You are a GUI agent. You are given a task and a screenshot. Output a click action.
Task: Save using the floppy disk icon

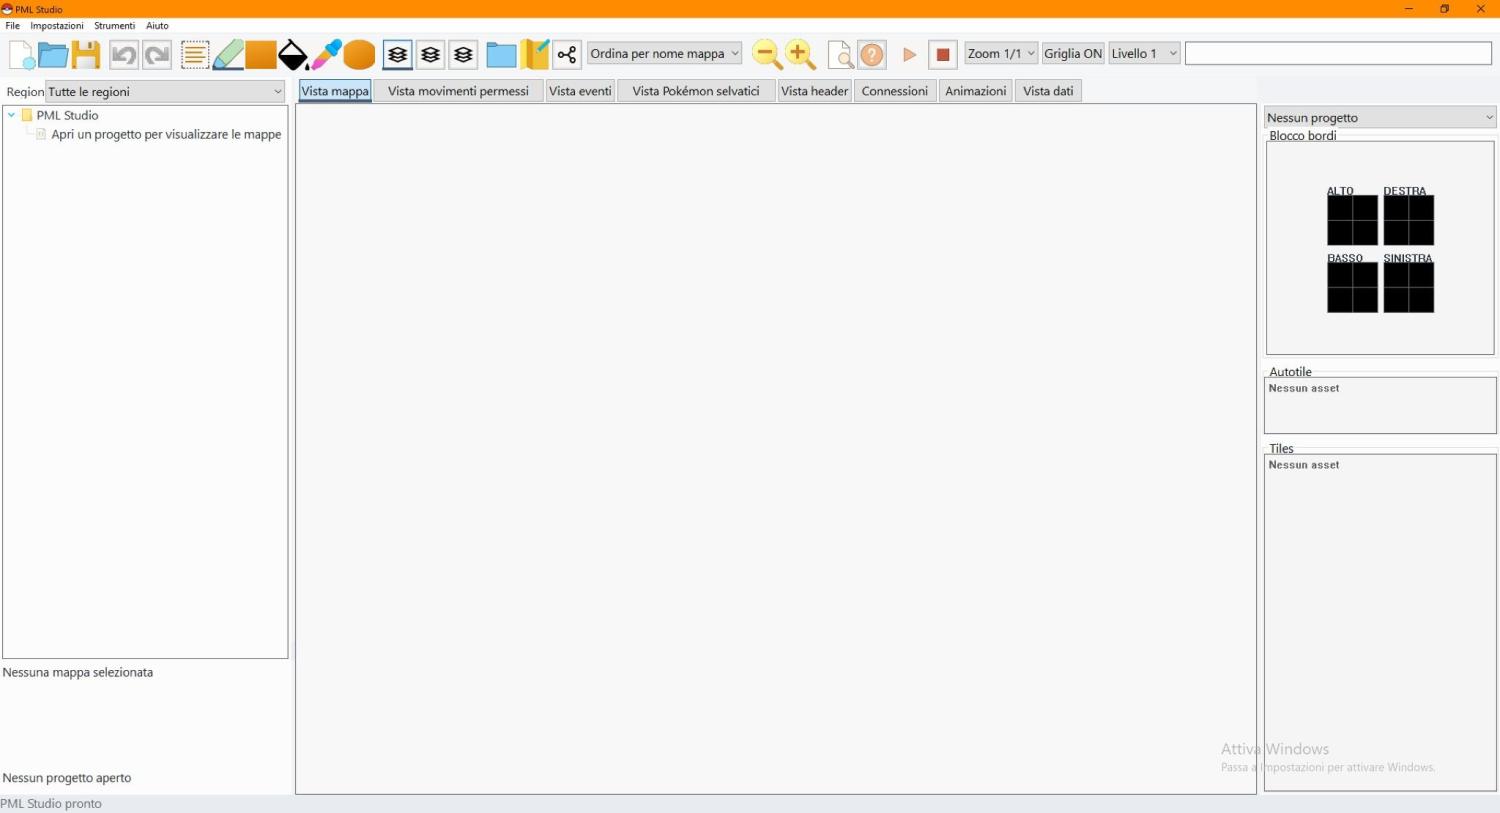tap(86, 55)
